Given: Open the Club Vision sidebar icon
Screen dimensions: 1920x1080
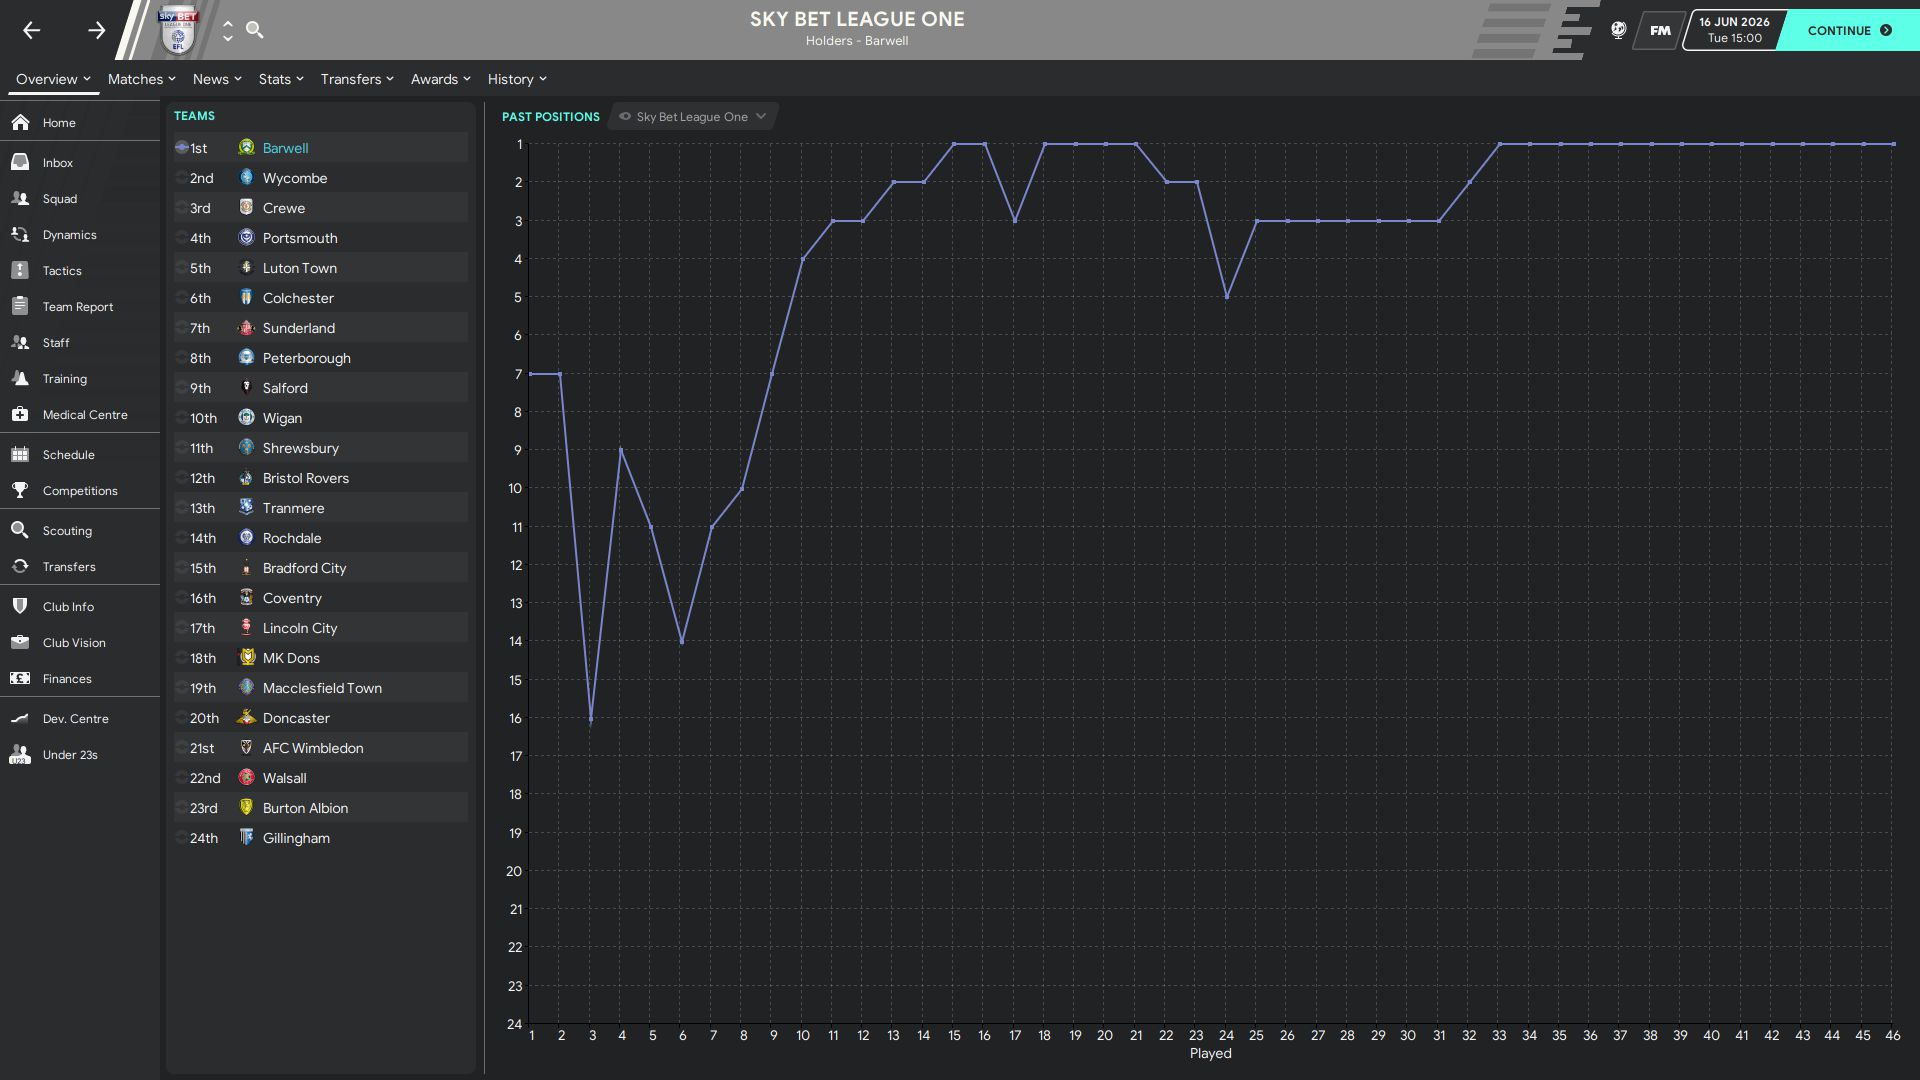Looking at the screenshot, I should [20, 642].
